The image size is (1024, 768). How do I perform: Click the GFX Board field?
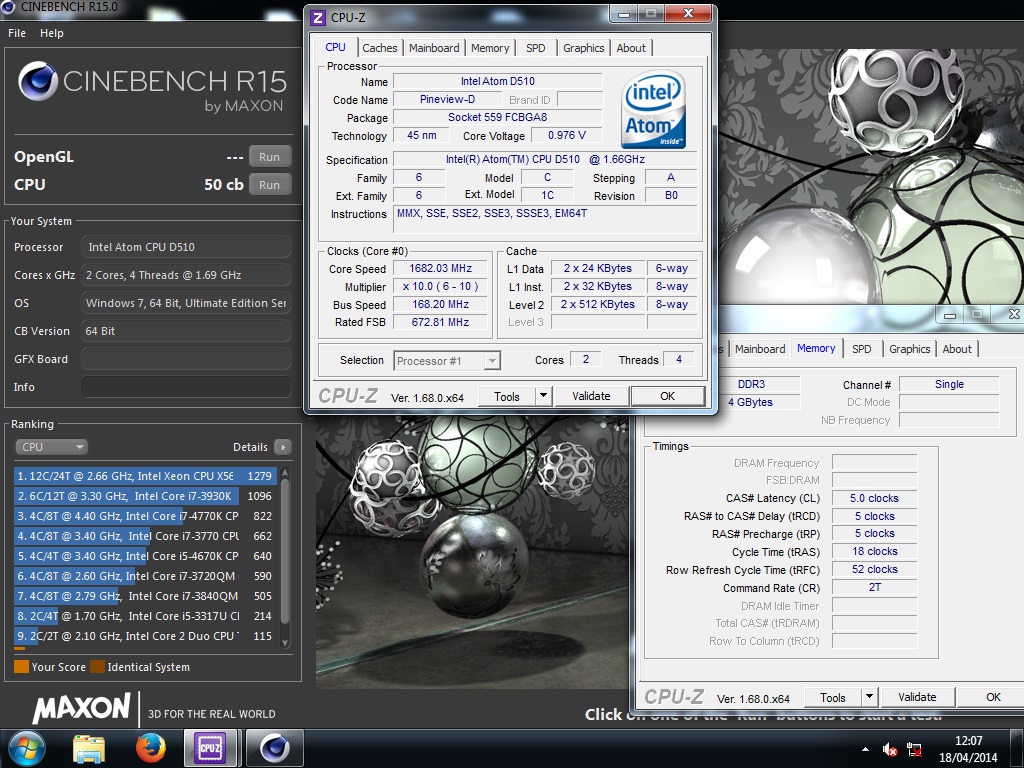click(186, 359)
